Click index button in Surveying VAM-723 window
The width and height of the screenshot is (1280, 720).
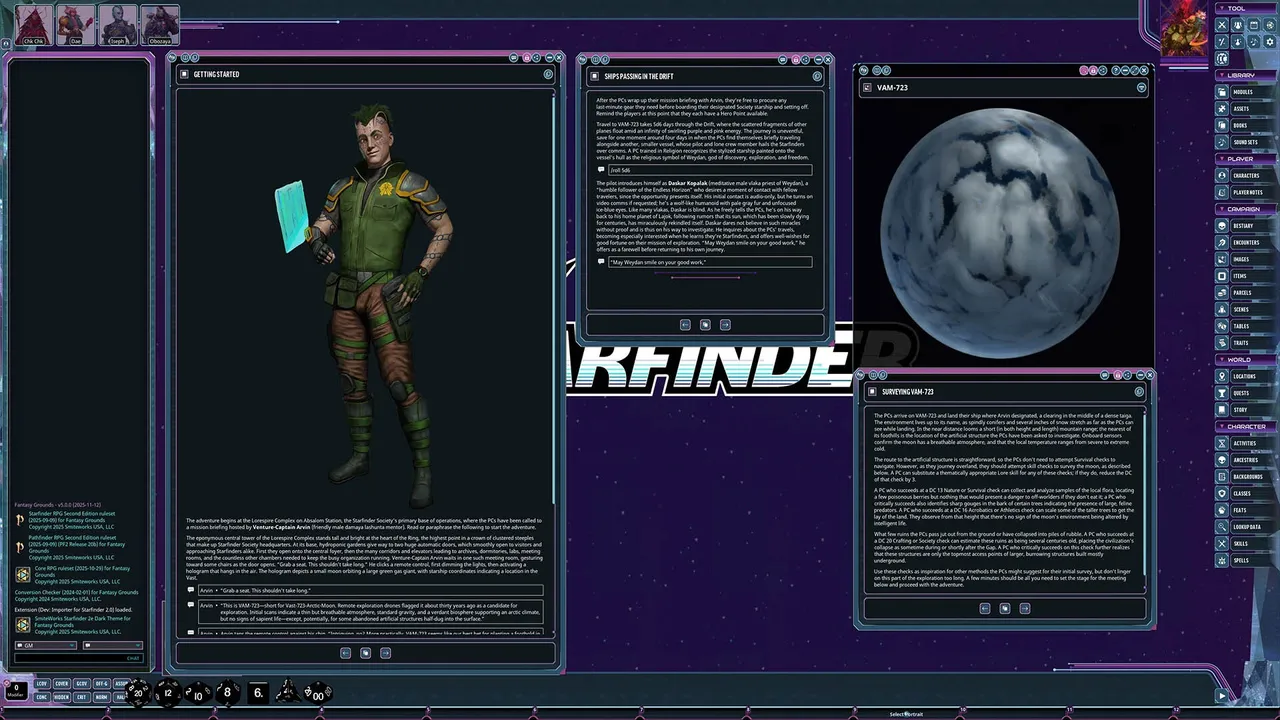tap(1005, 608)
